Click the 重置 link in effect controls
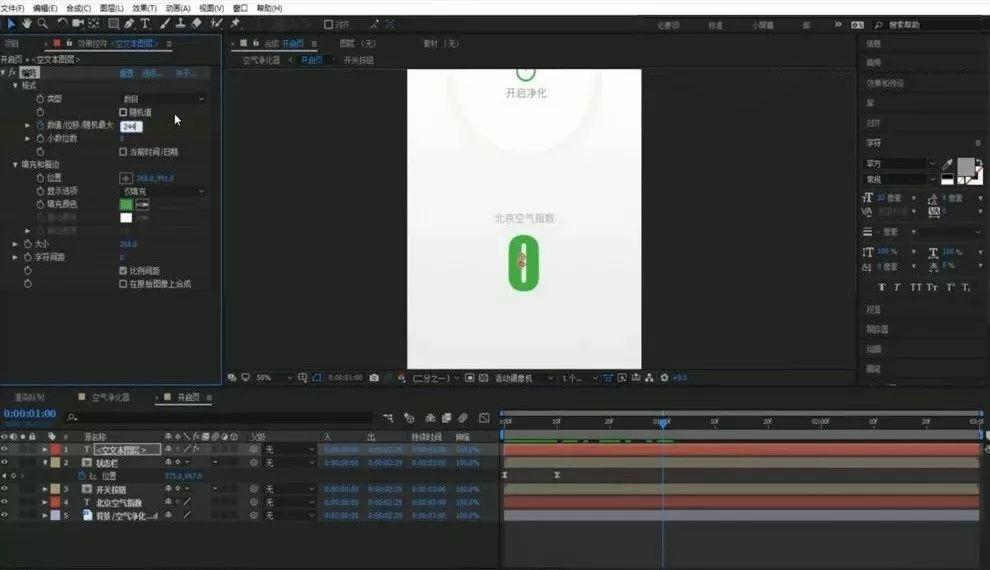990x570 pixels. click(x=127, y=73)
